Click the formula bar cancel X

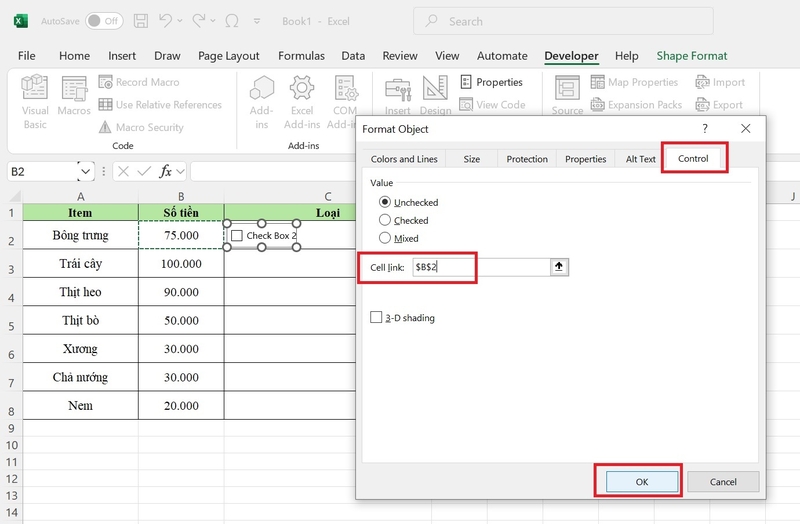123,171
